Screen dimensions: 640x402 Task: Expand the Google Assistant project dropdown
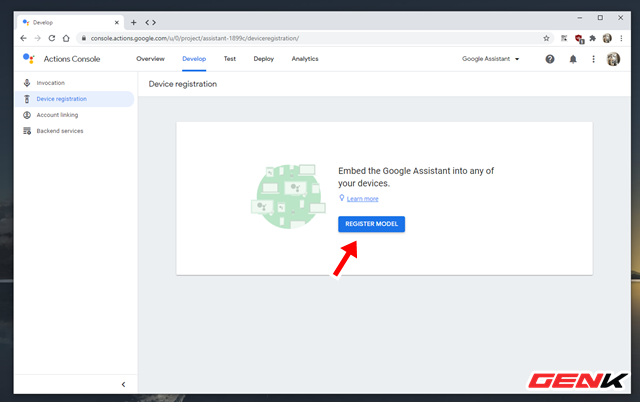click(x=490, y=59)
